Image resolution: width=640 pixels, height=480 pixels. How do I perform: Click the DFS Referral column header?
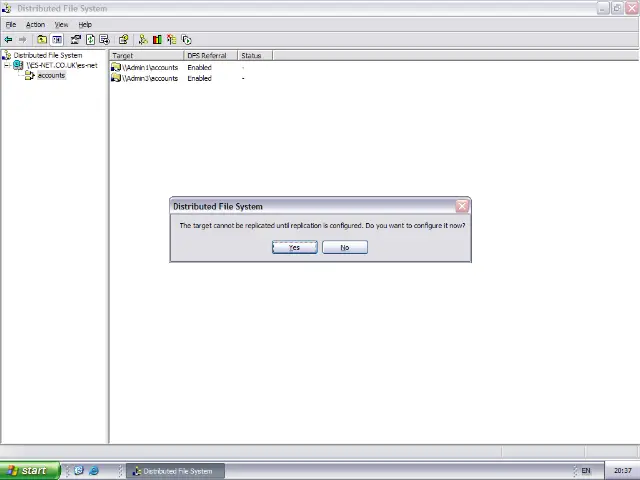(211, 56)
